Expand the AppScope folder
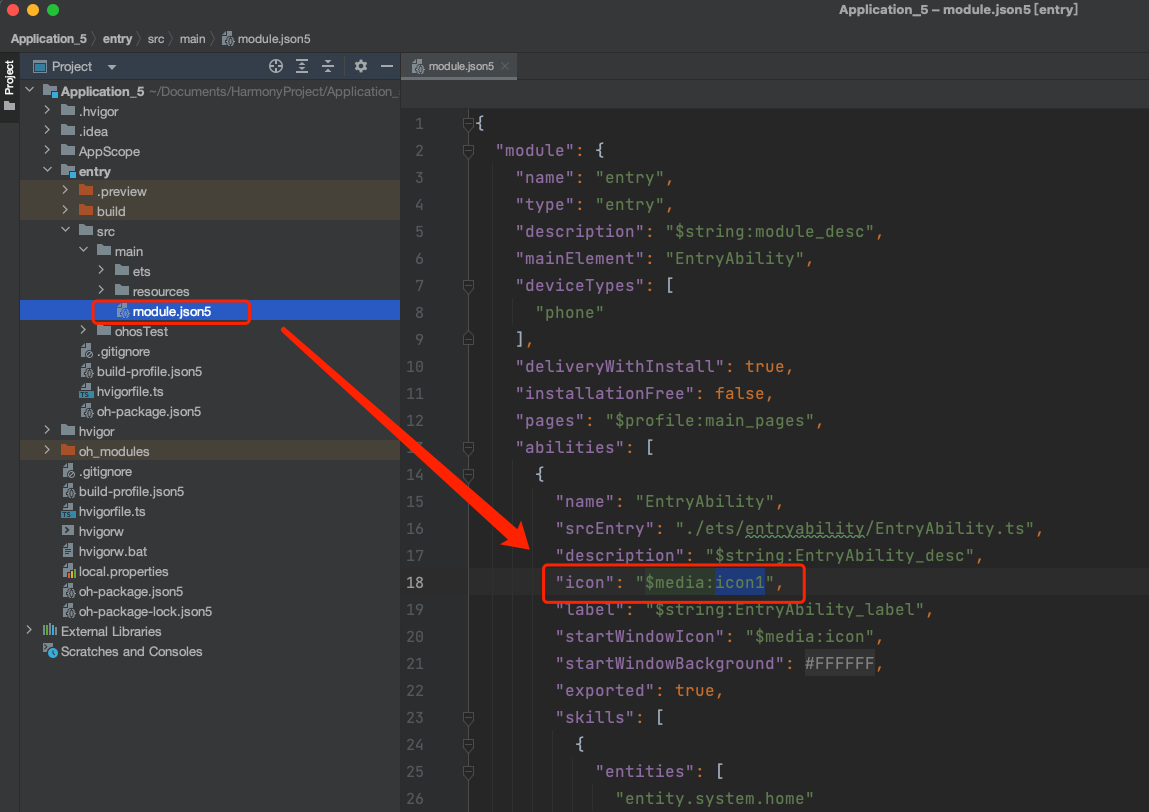1149x812 pixels. [48, 150]
